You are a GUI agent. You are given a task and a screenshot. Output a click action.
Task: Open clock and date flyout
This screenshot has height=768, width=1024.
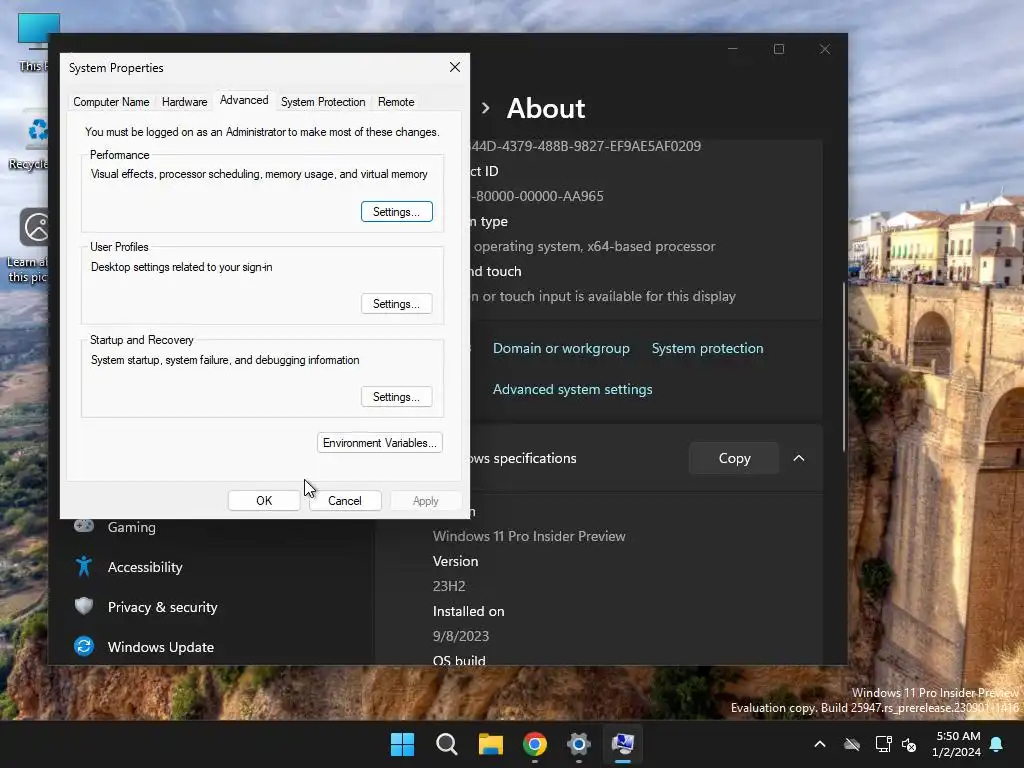956,744
